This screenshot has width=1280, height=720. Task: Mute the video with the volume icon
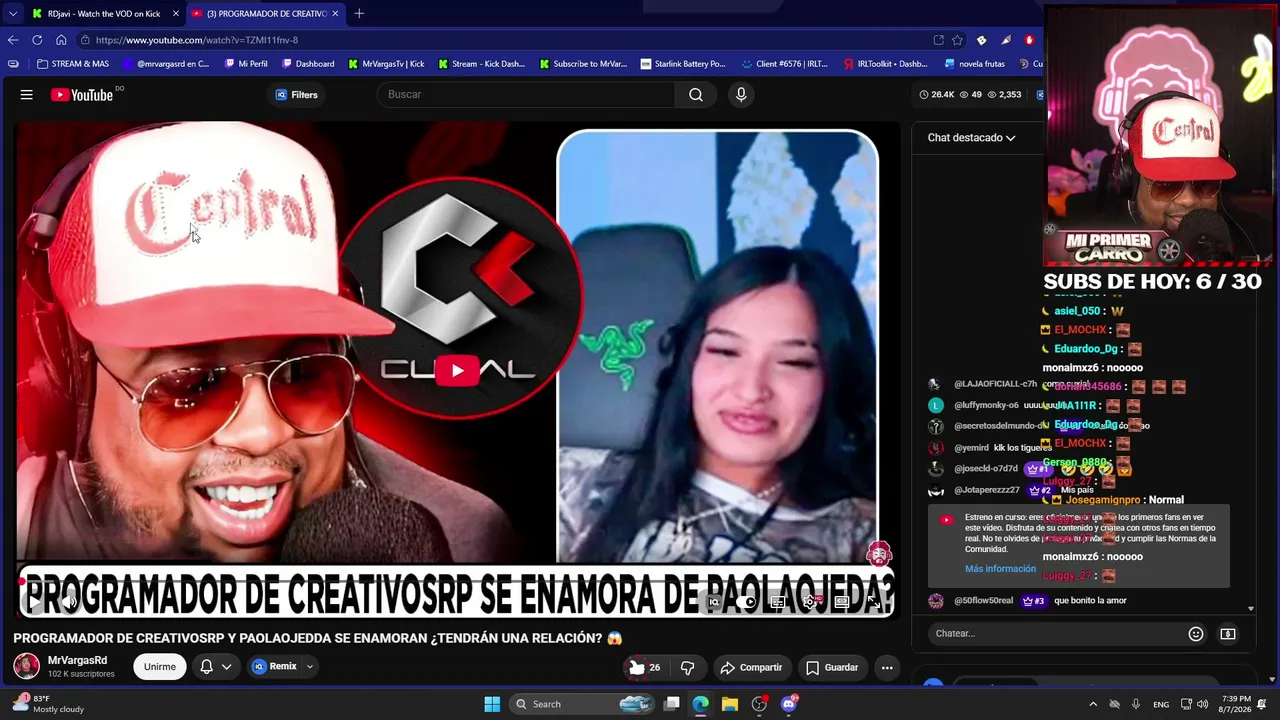pyautogui.click(x=70, y=602)
